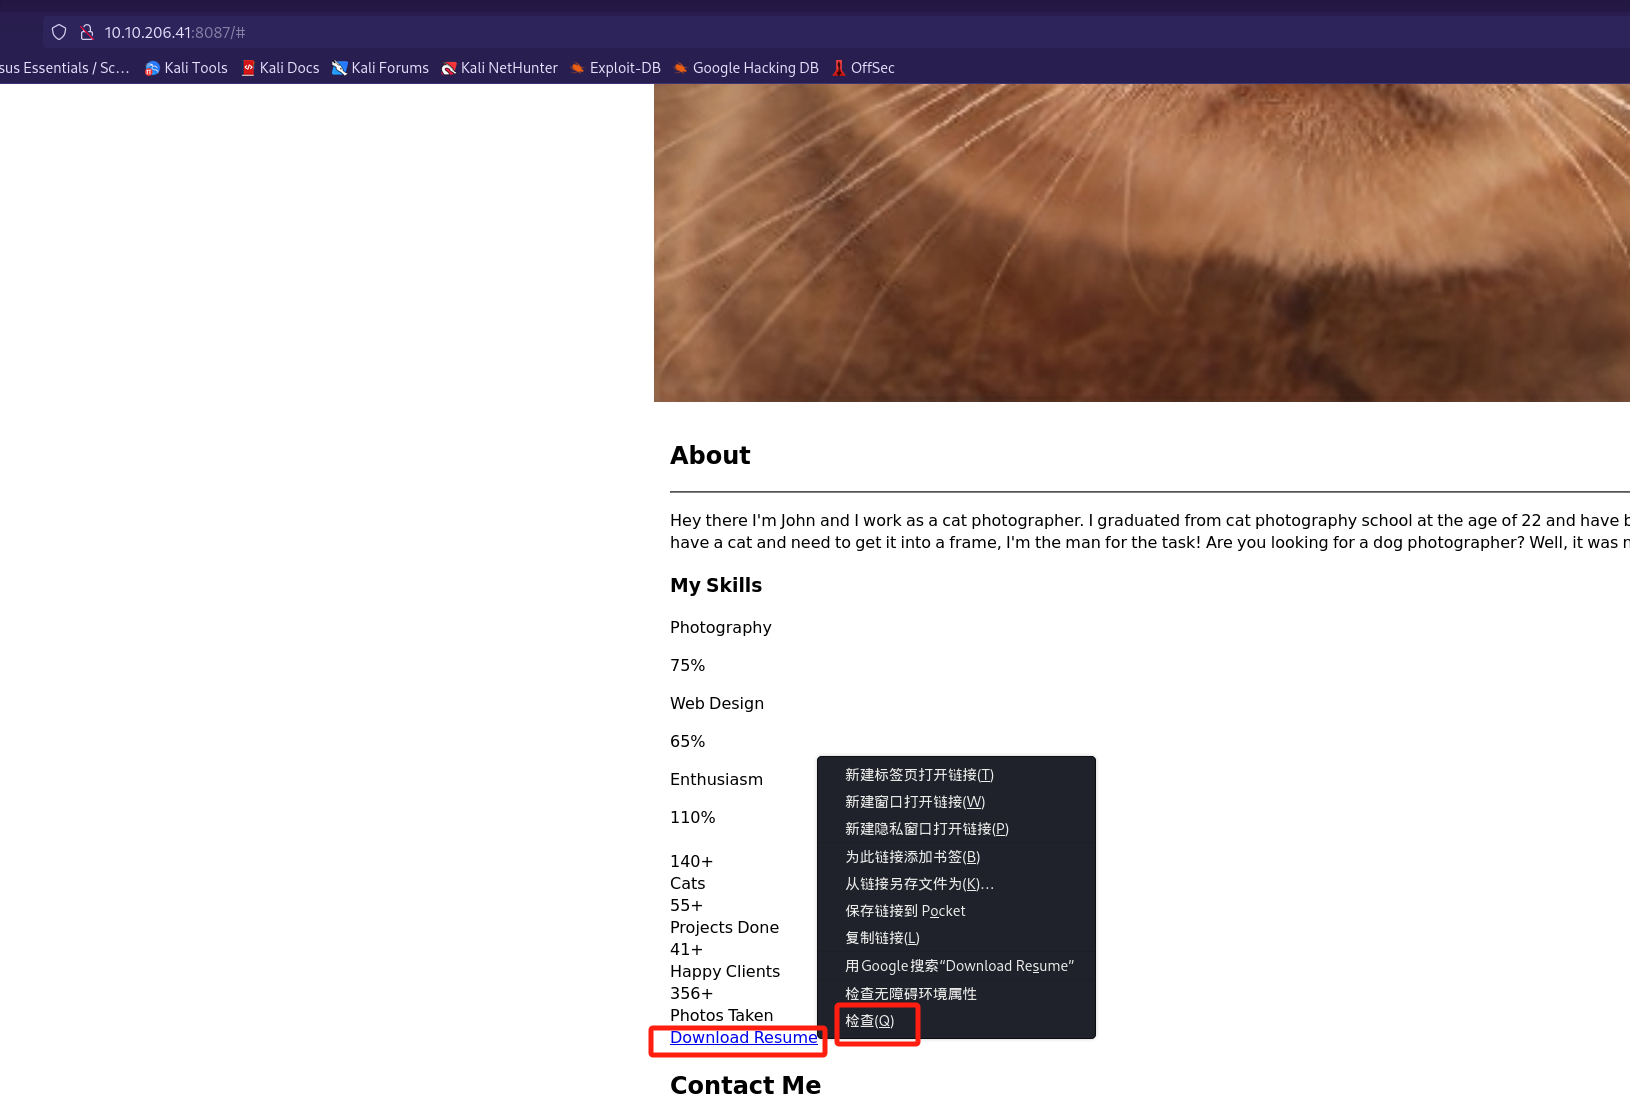Image resolution: width=1630 pixels, height=1102 pixels.
Task: Choose 复制链接 copy link option
Action: click(882, 938)
